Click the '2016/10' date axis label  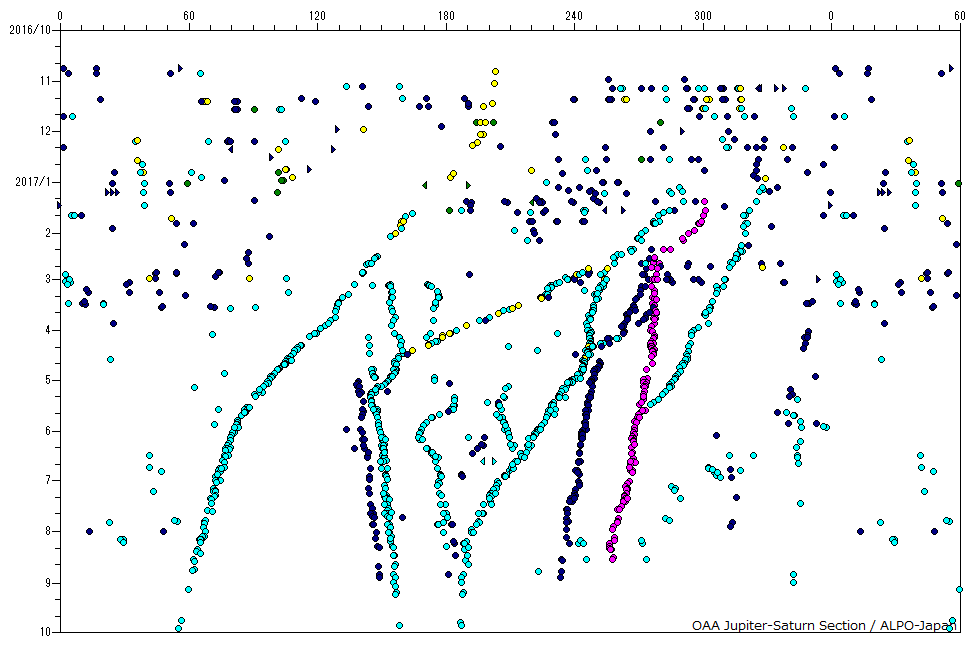30,30
